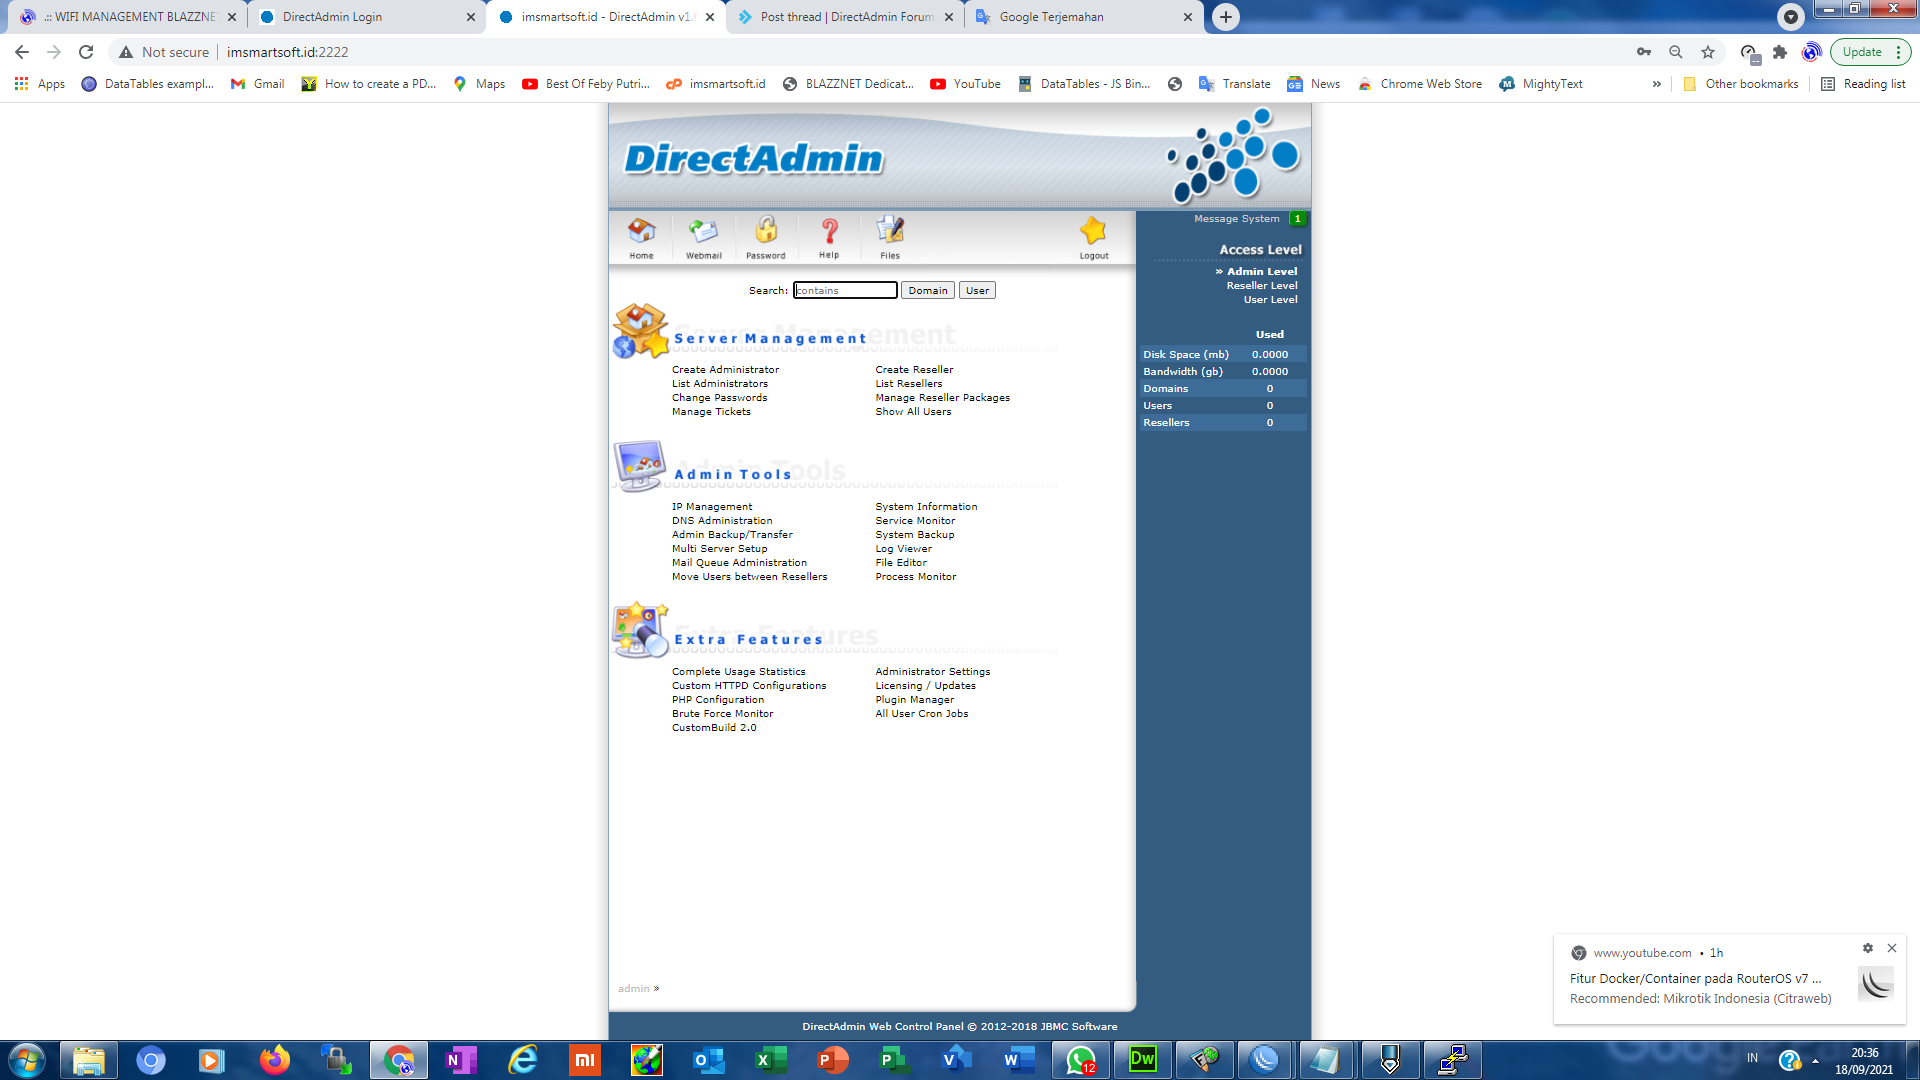Screen dimensions: 1920x1080
Task: Switch to Post thread DirectAdmin Forum tab
Action: pos(843,17)
